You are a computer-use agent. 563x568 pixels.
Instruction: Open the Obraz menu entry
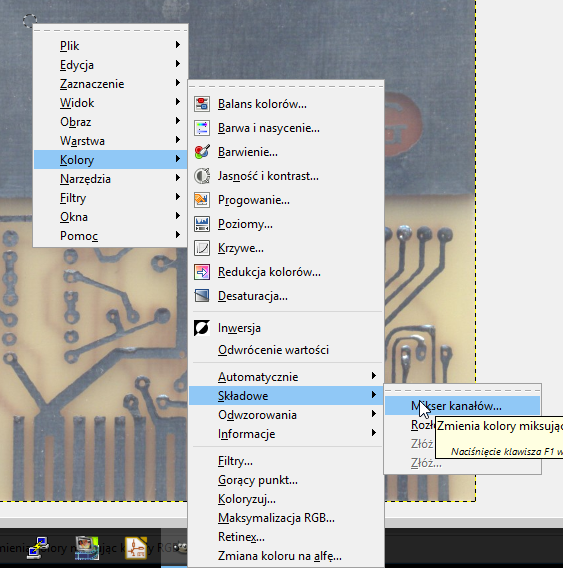coord(110,122)
